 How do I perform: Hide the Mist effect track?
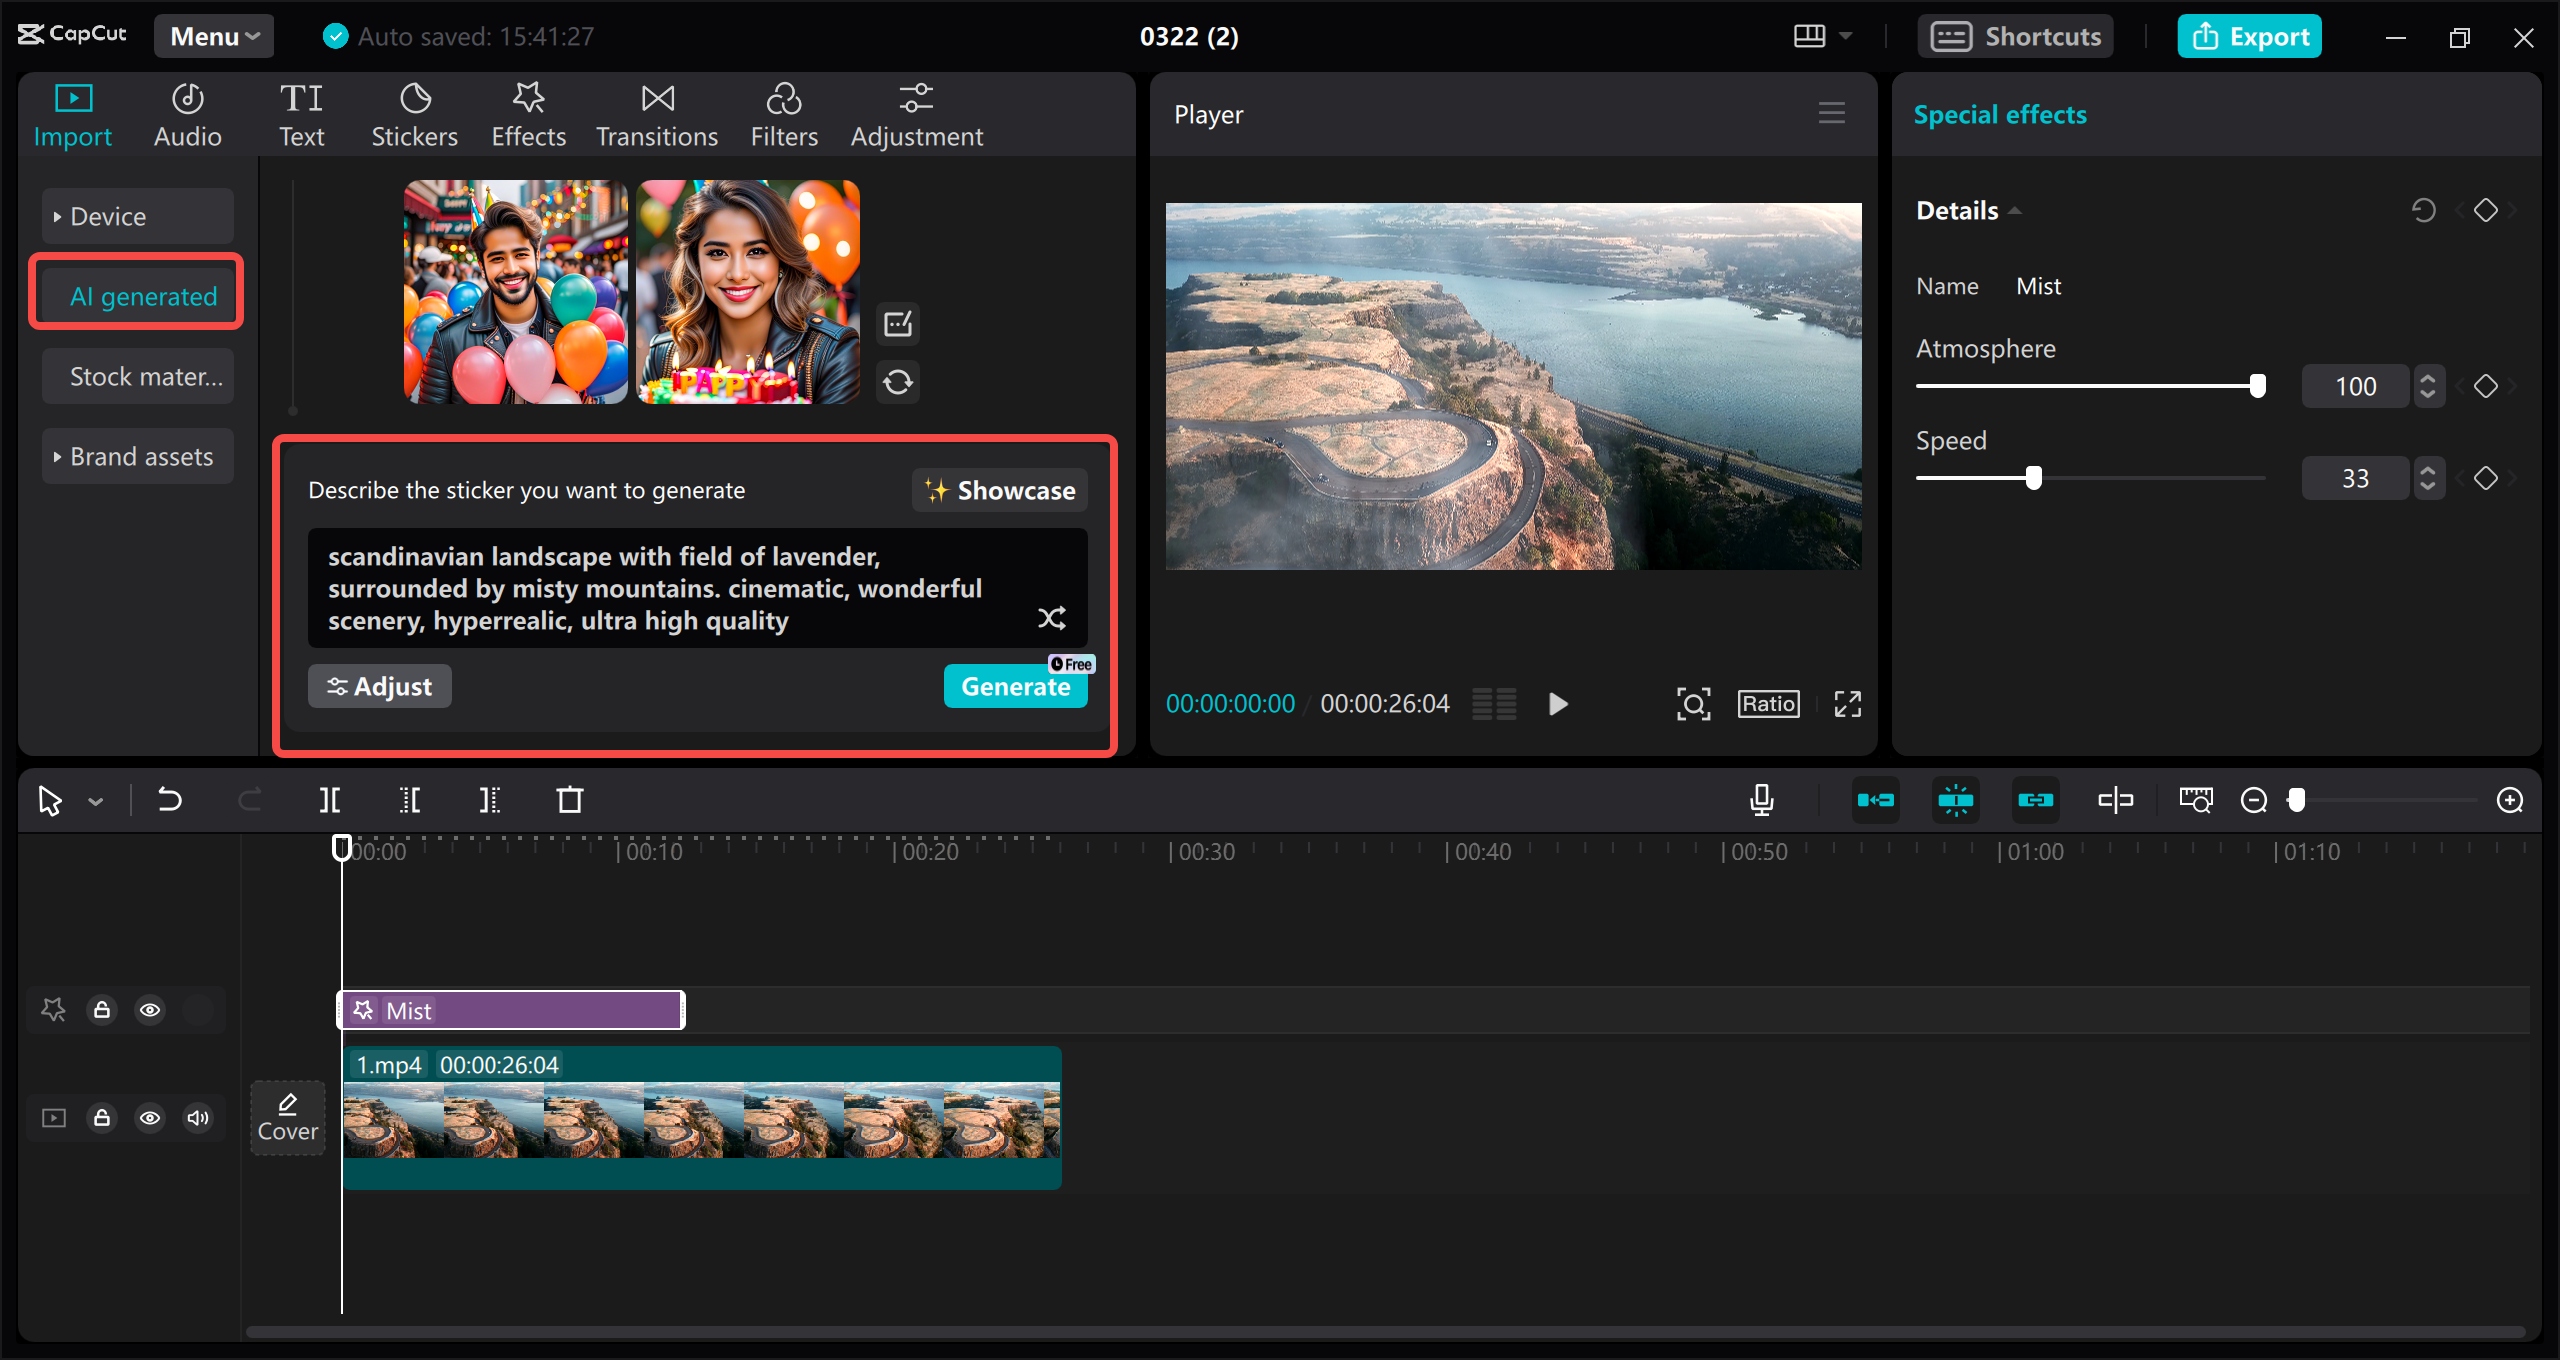(150, 1009)
